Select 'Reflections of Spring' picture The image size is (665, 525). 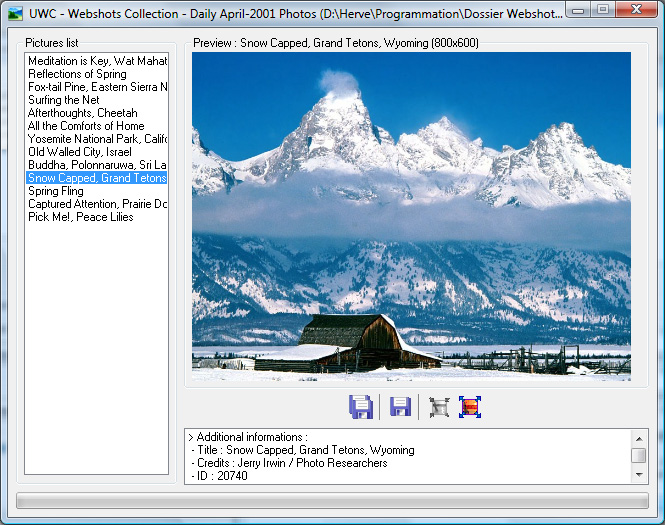[x=97, y=74]
